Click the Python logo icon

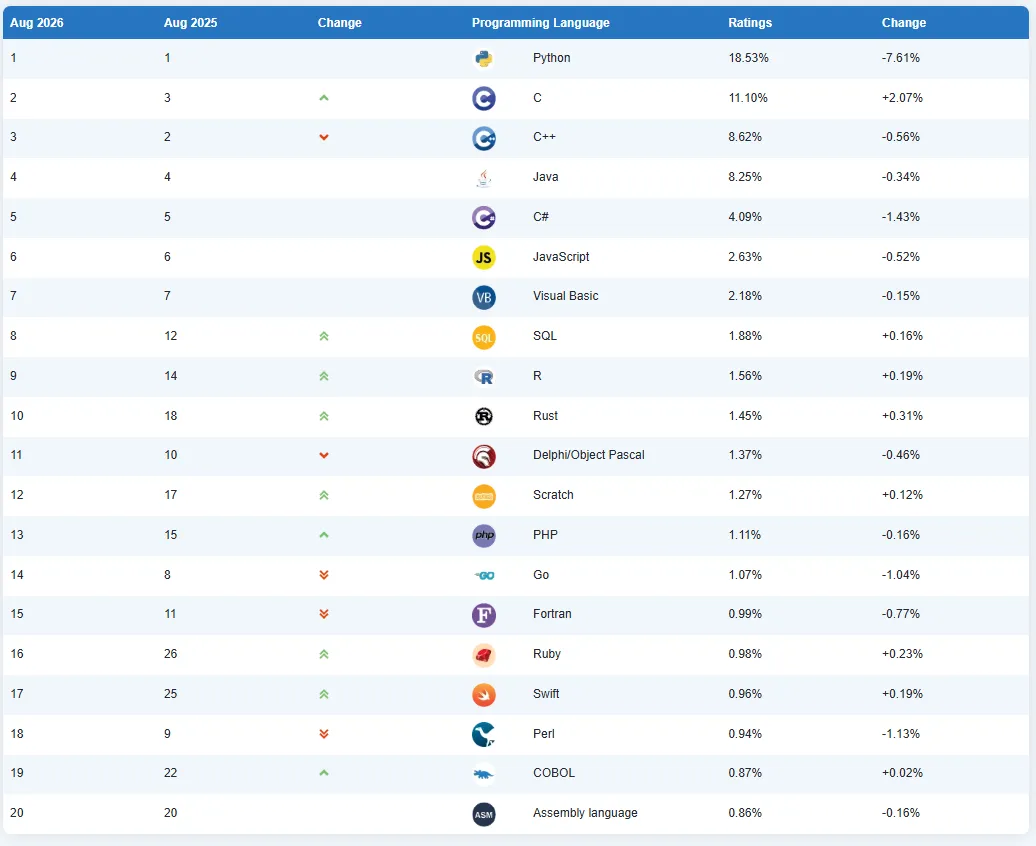click(x=484, y=59)
